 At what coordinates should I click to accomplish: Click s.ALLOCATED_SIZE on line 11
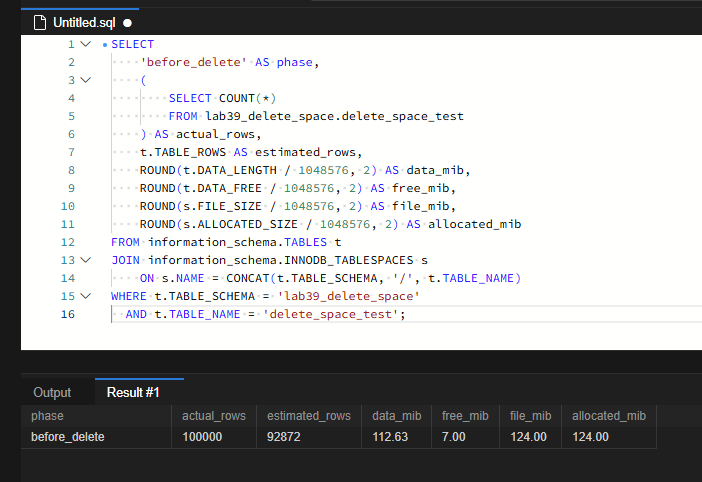click(x=240, y=224)
